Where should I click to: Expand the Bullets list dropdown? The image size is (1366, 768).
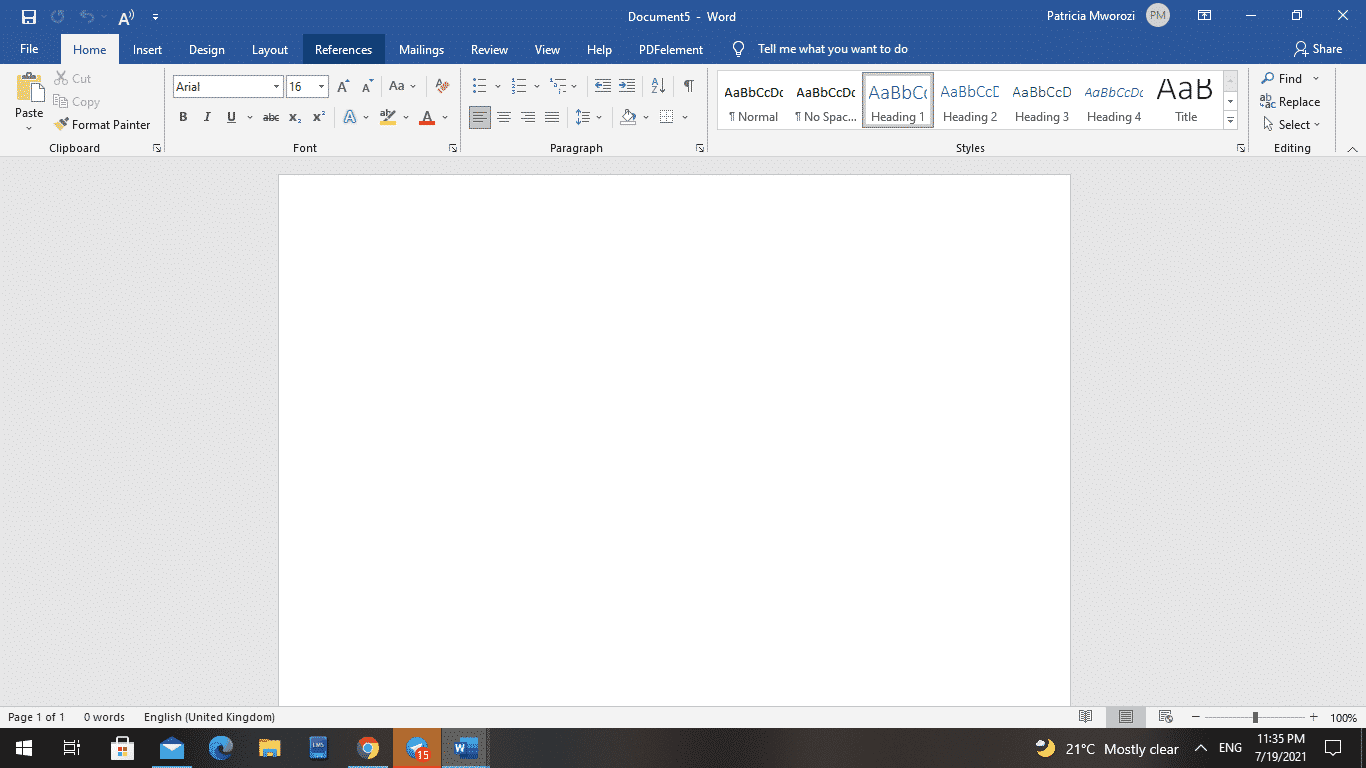point(497,86)
